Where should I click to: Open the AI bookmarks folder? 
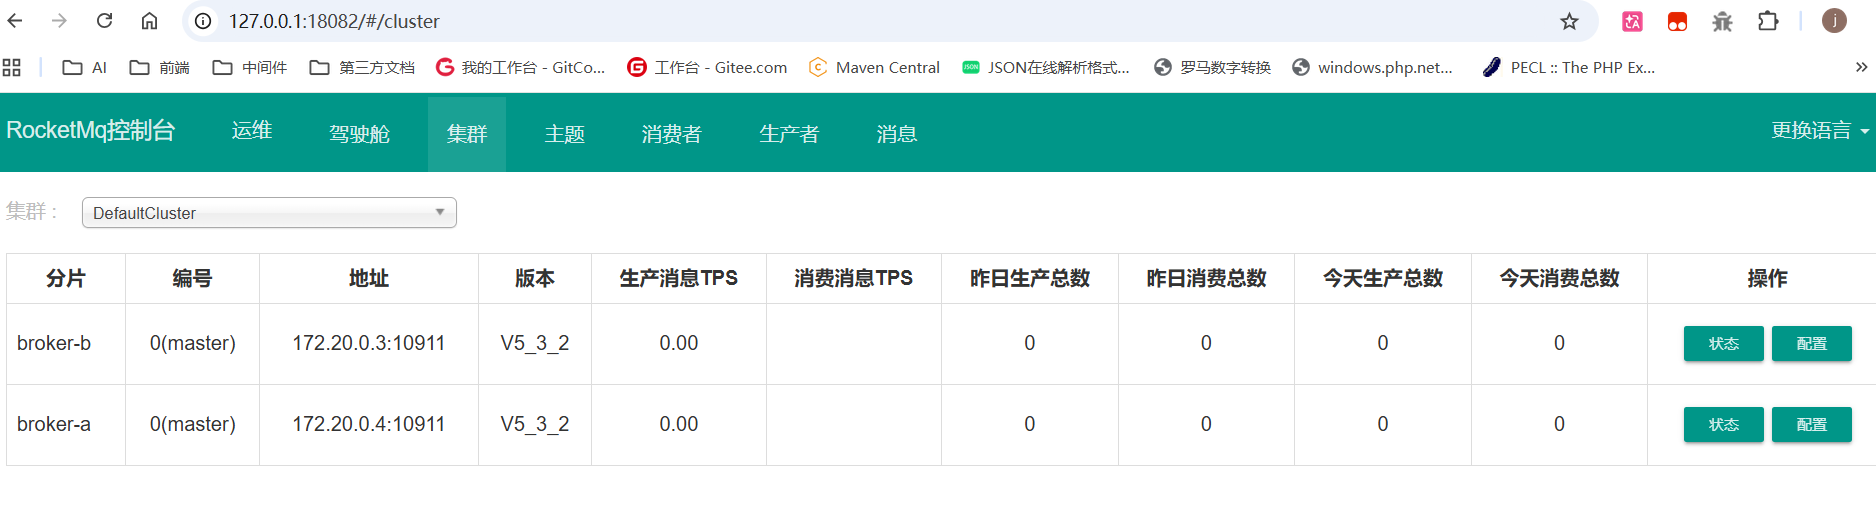(x=85, y=67)
